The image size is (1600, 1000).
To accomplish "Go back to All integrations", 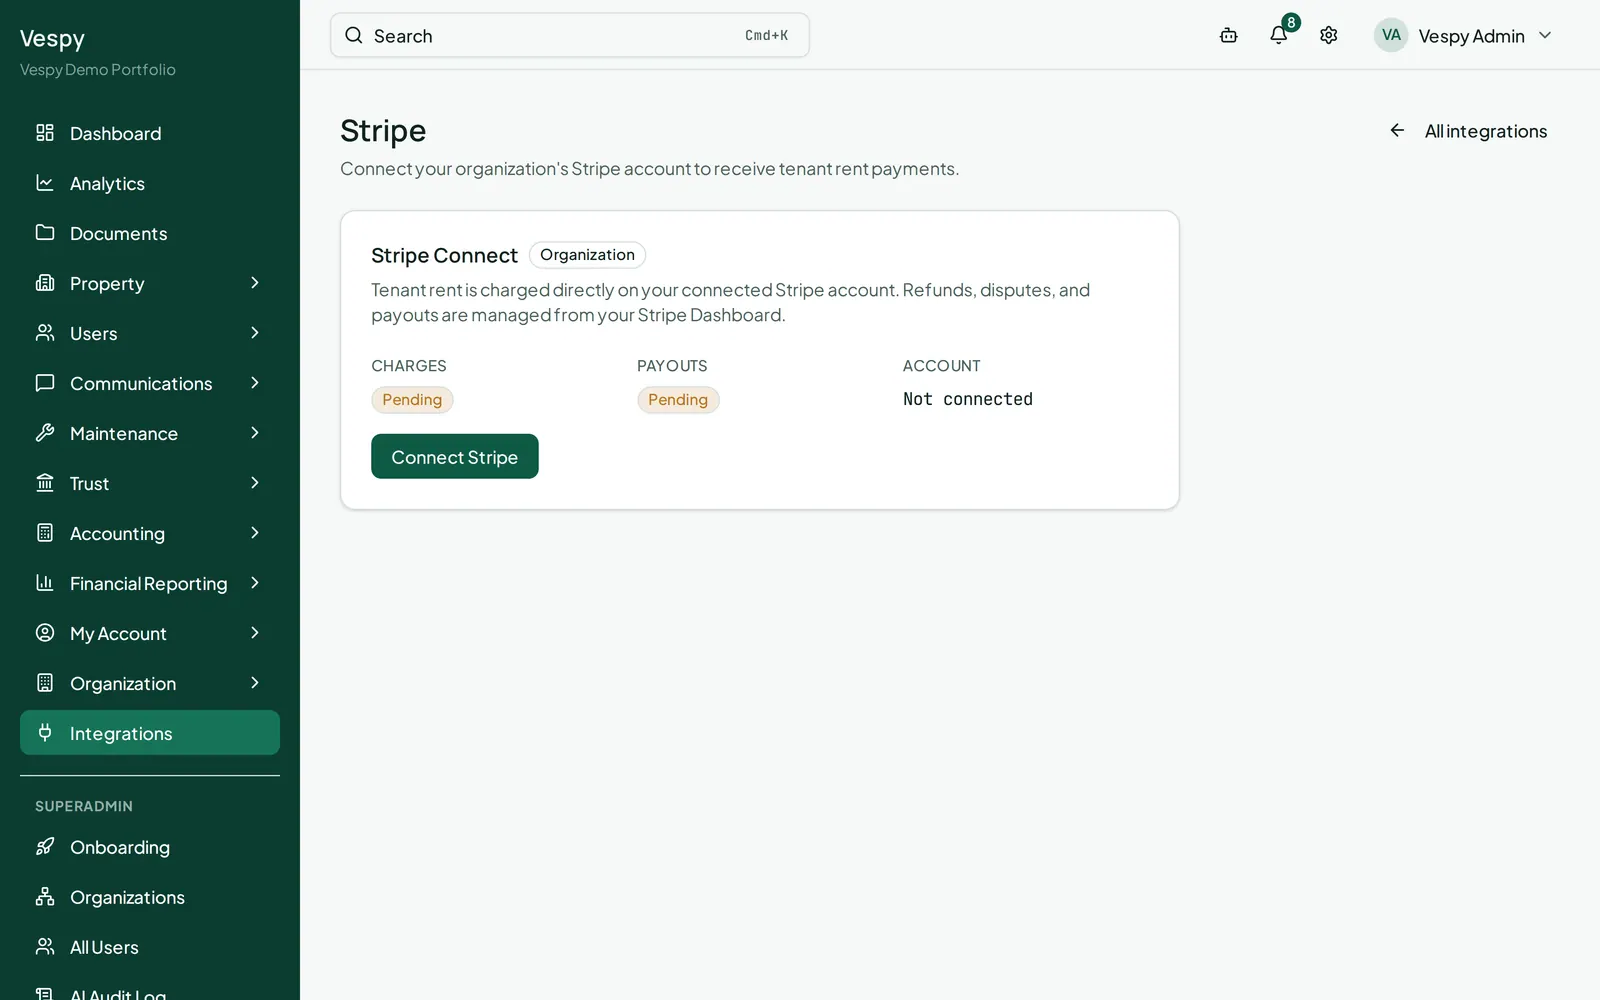I will pos(1468,131).
